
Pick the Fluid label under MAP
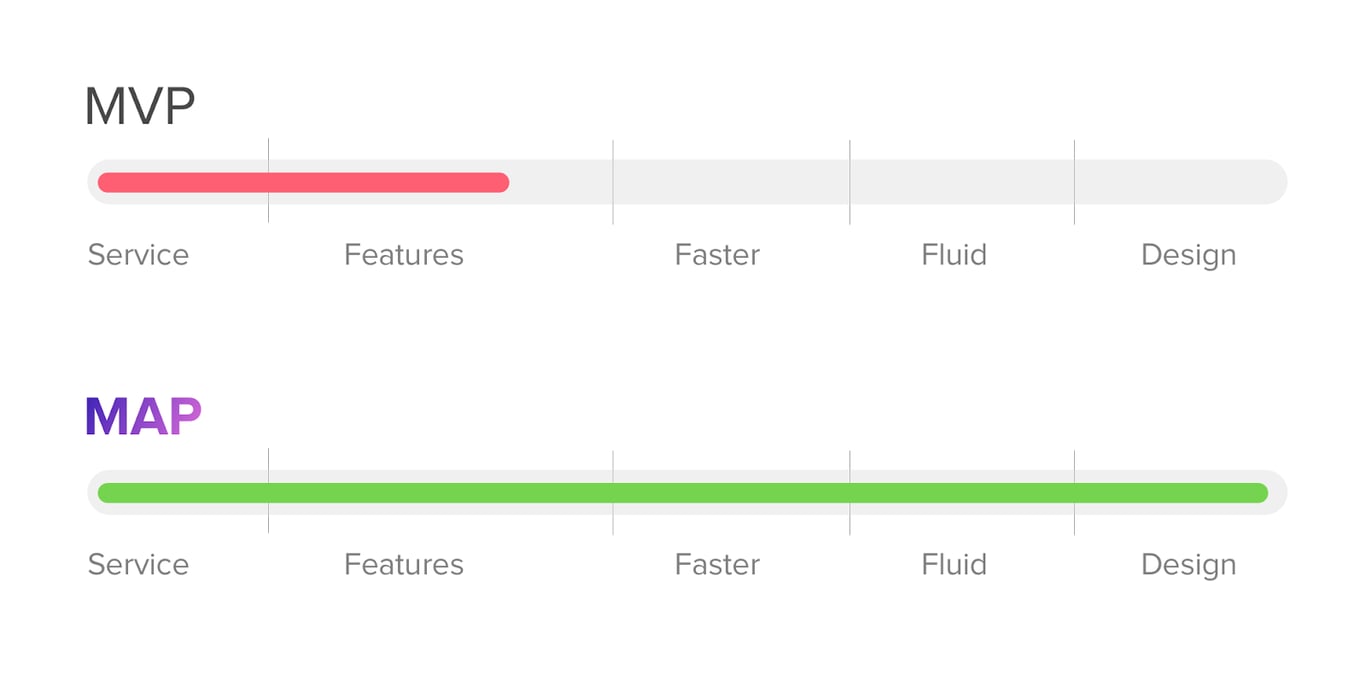pos(954,565)
